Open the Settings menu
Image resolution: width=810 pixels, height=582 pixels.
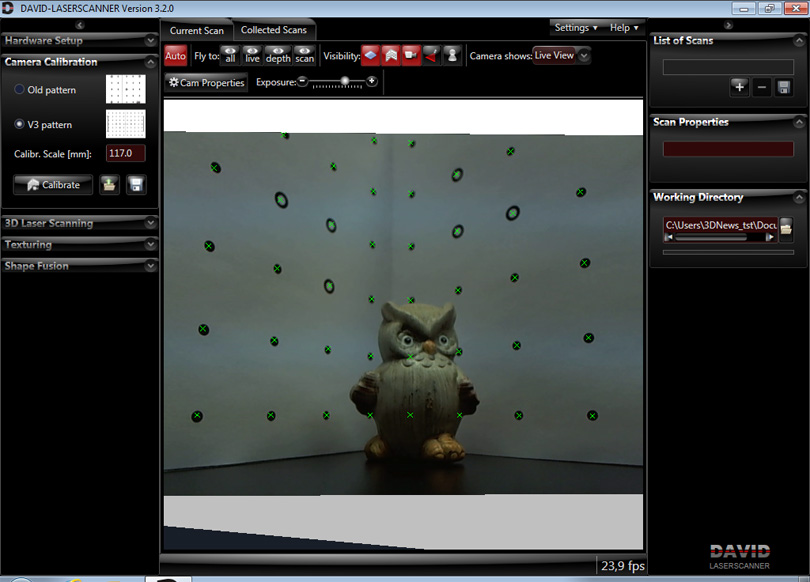[x=576, y=28]
